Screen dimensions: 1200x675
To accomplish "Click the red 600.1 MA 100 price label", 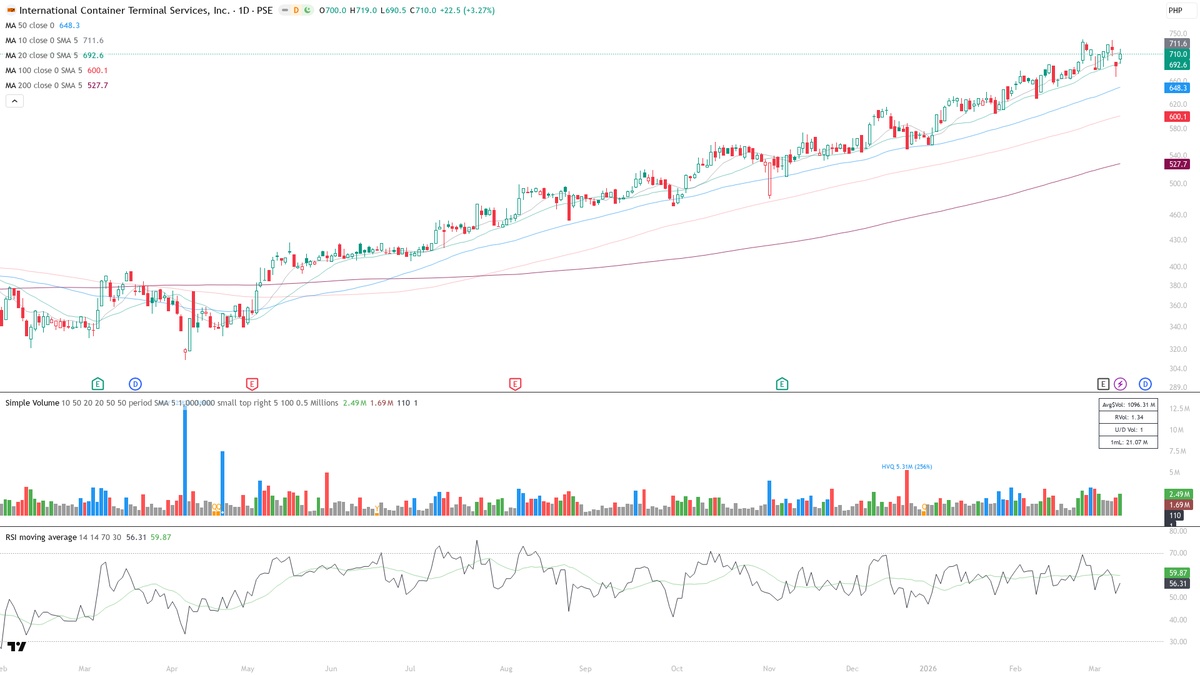I will click(1177, 117).
